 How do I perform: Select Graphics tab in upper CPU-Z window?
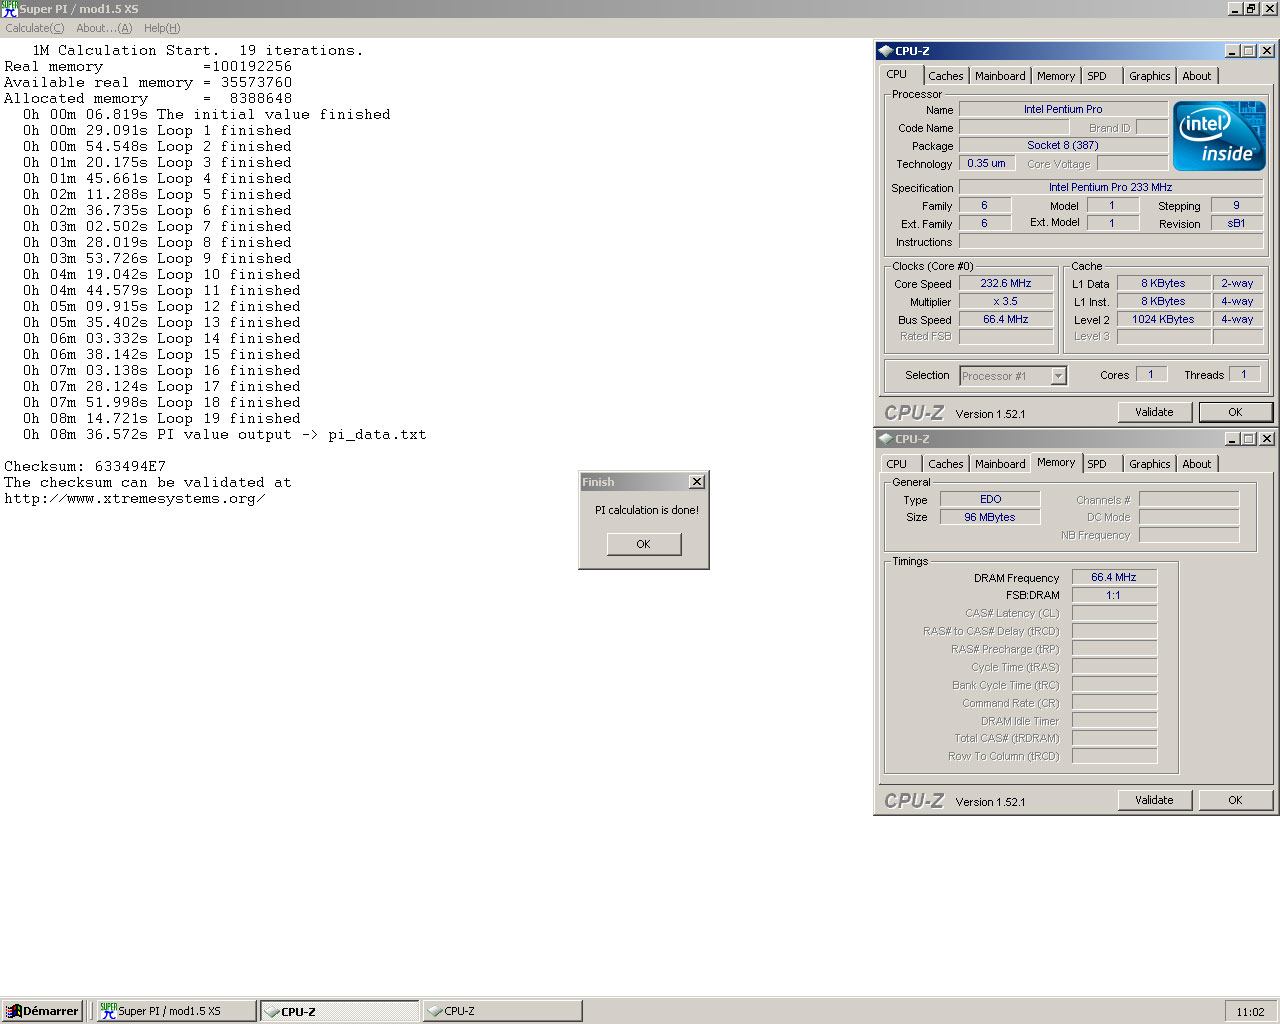(x=1149, y=76)
